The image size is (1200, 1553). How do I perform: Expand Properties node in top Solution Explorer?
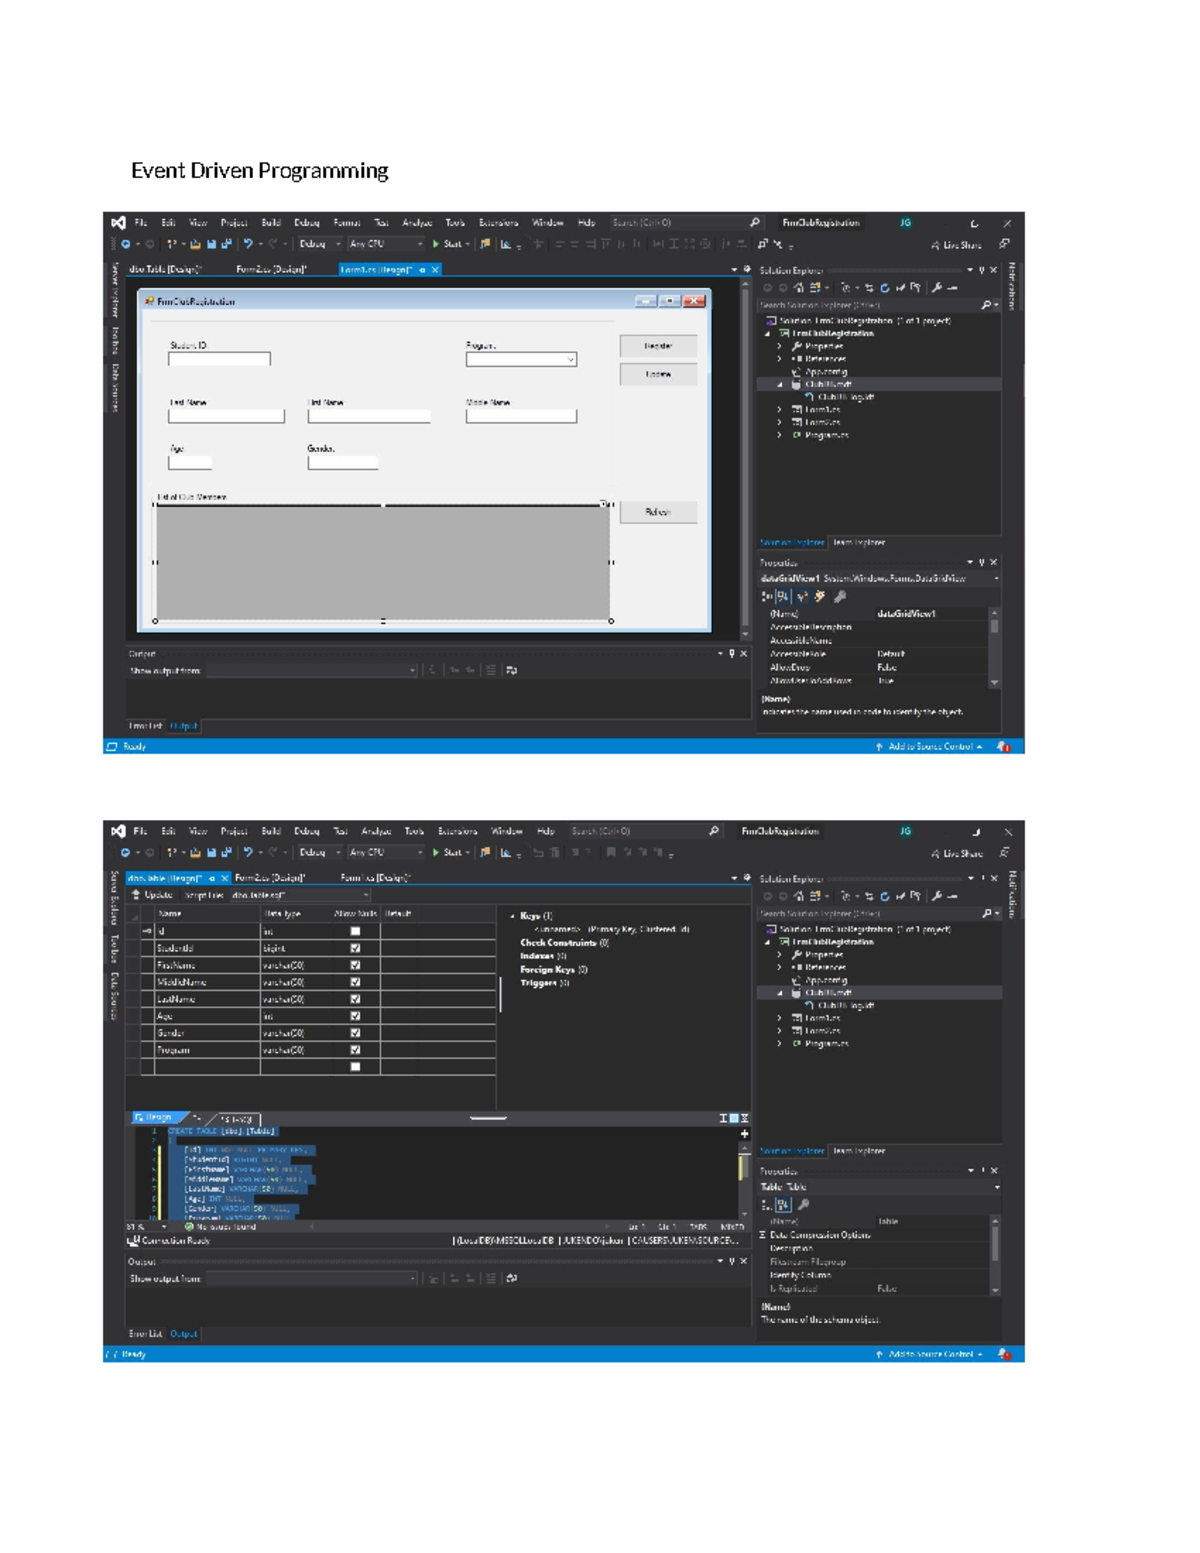(780, 346)
